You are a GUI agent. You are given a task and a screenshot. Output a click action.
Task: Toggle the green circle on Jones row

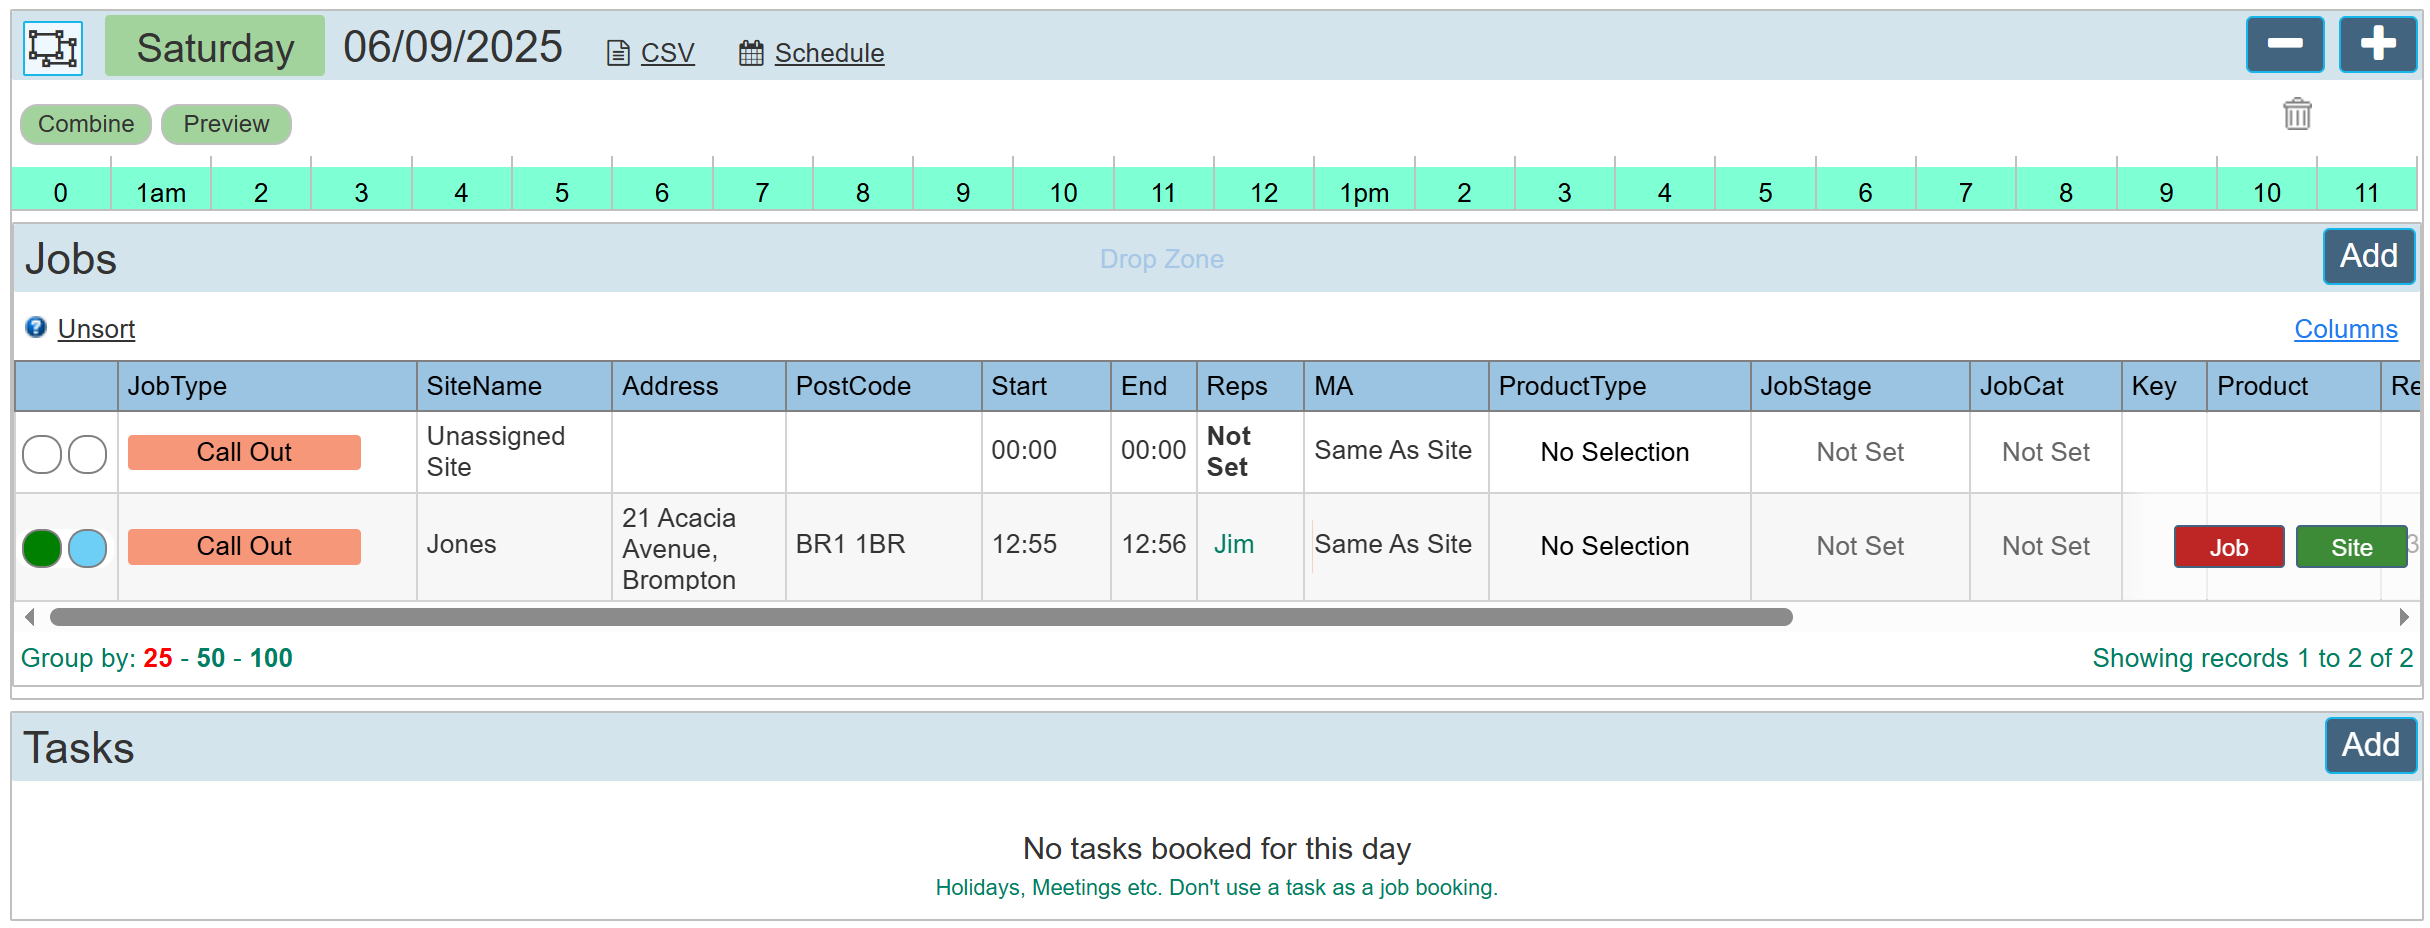(42, 548)
